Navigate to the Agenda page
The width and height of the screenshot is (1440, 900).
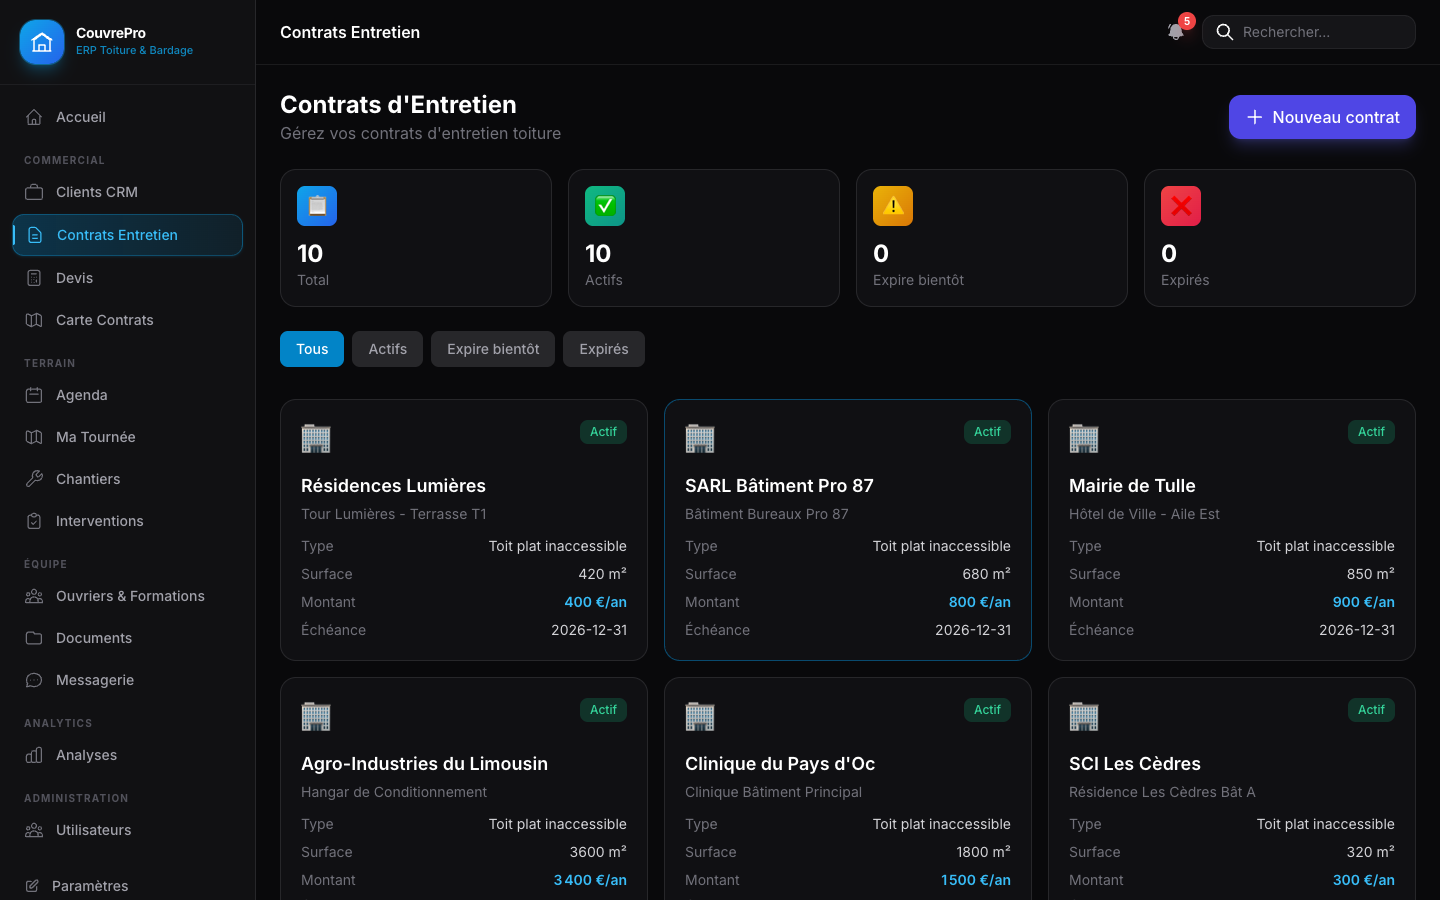coord(127,395)
